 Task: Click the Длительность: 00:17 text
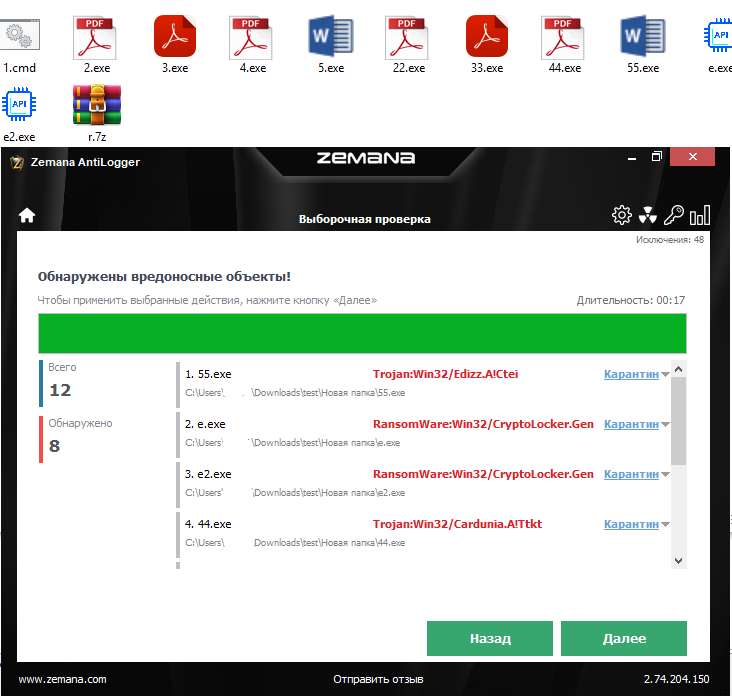[x=631, y=300]
